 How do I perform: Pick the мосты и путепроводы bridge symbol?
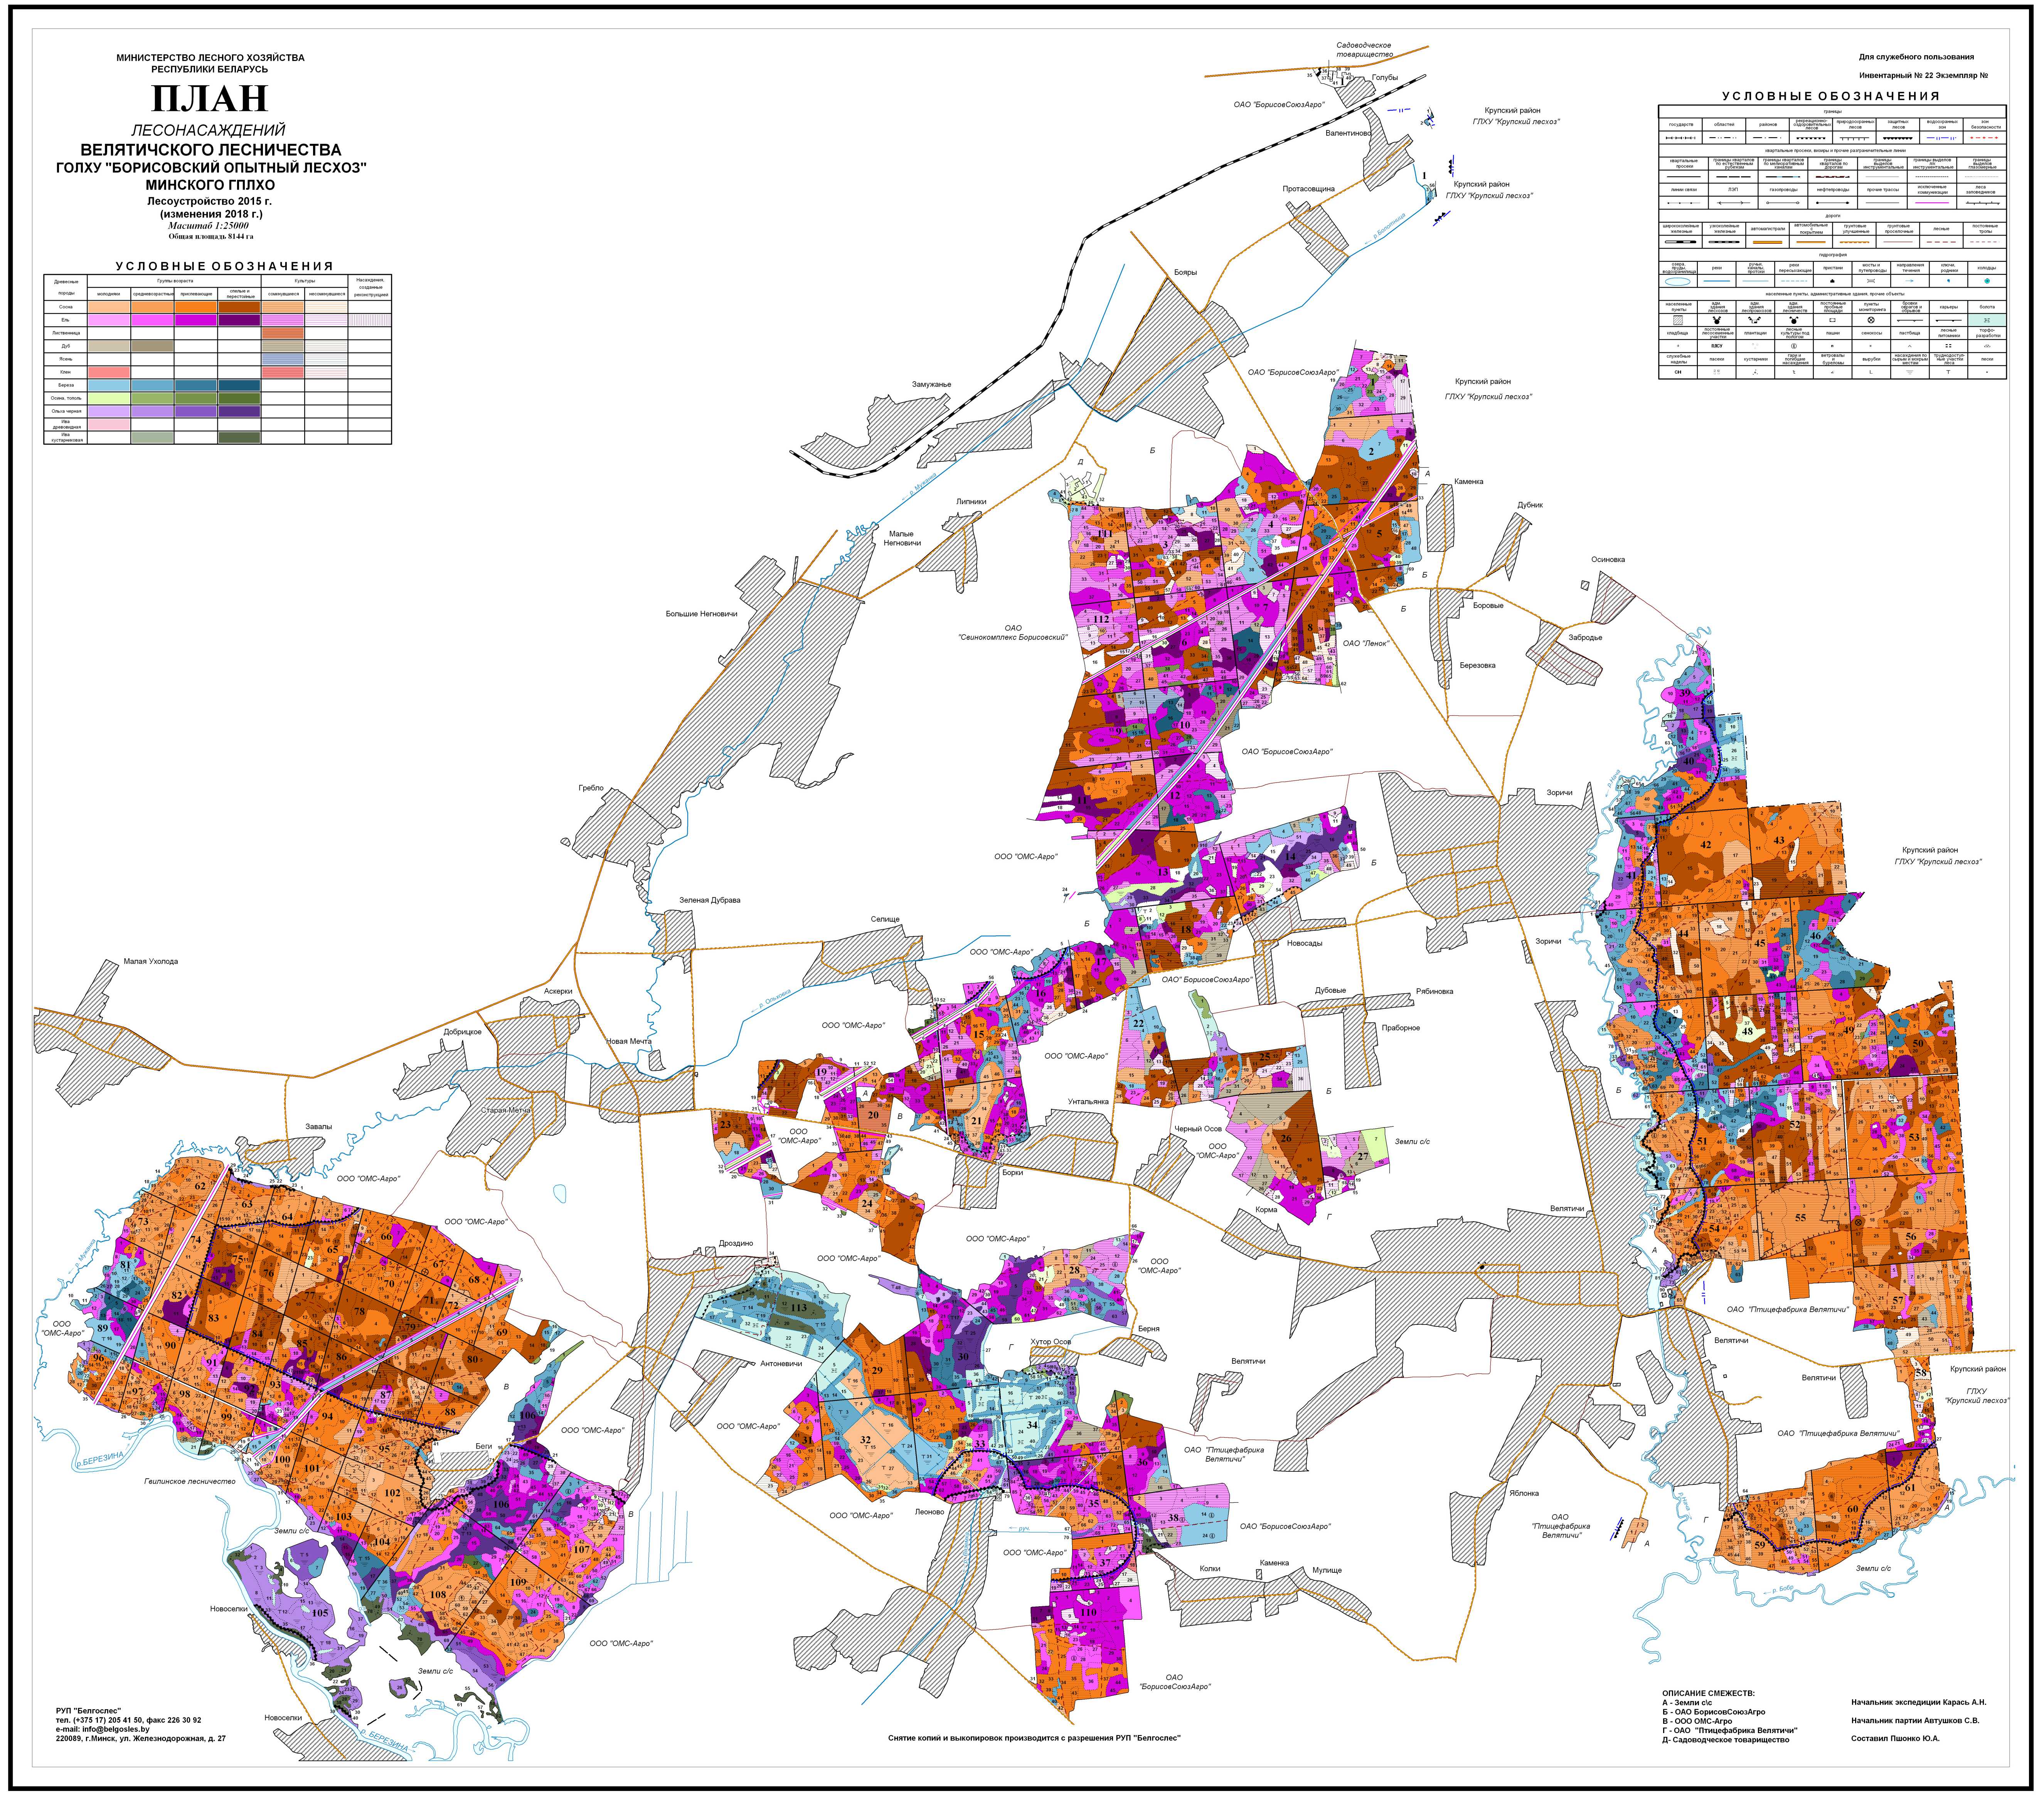pos(1870,281)
